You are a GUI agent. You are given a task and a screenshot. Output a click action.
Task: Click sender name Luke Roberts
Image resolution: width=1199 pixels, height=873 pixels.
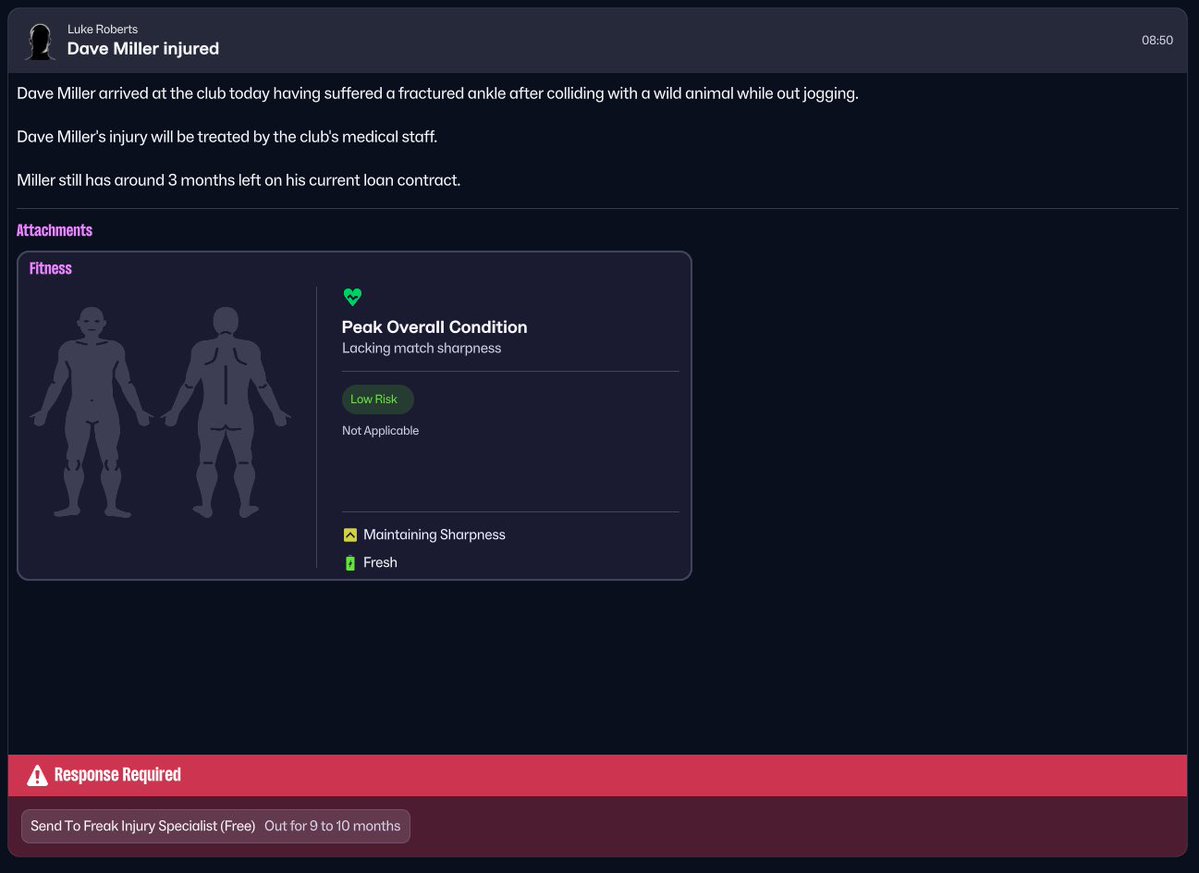coord(102,29)
